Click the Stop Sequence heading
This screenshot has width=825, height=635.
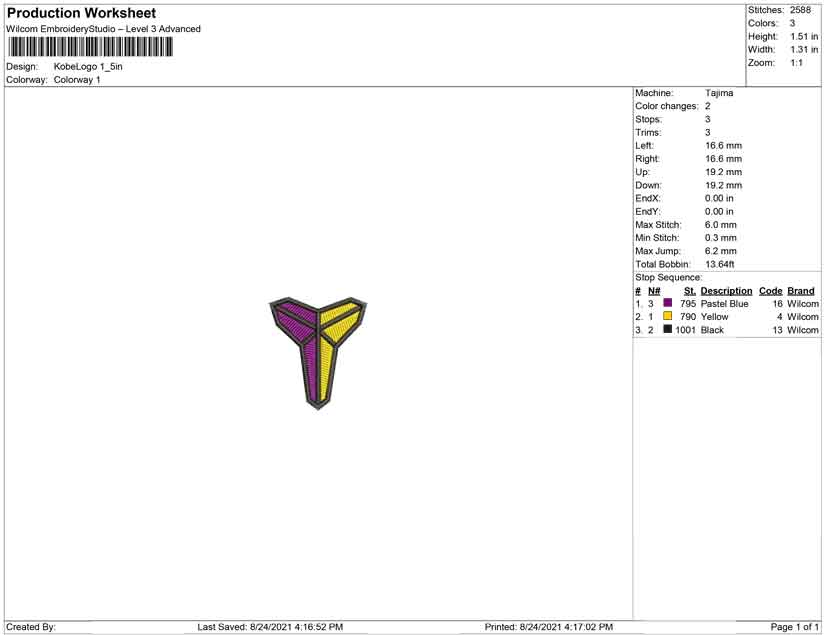[x=668, y=277]
